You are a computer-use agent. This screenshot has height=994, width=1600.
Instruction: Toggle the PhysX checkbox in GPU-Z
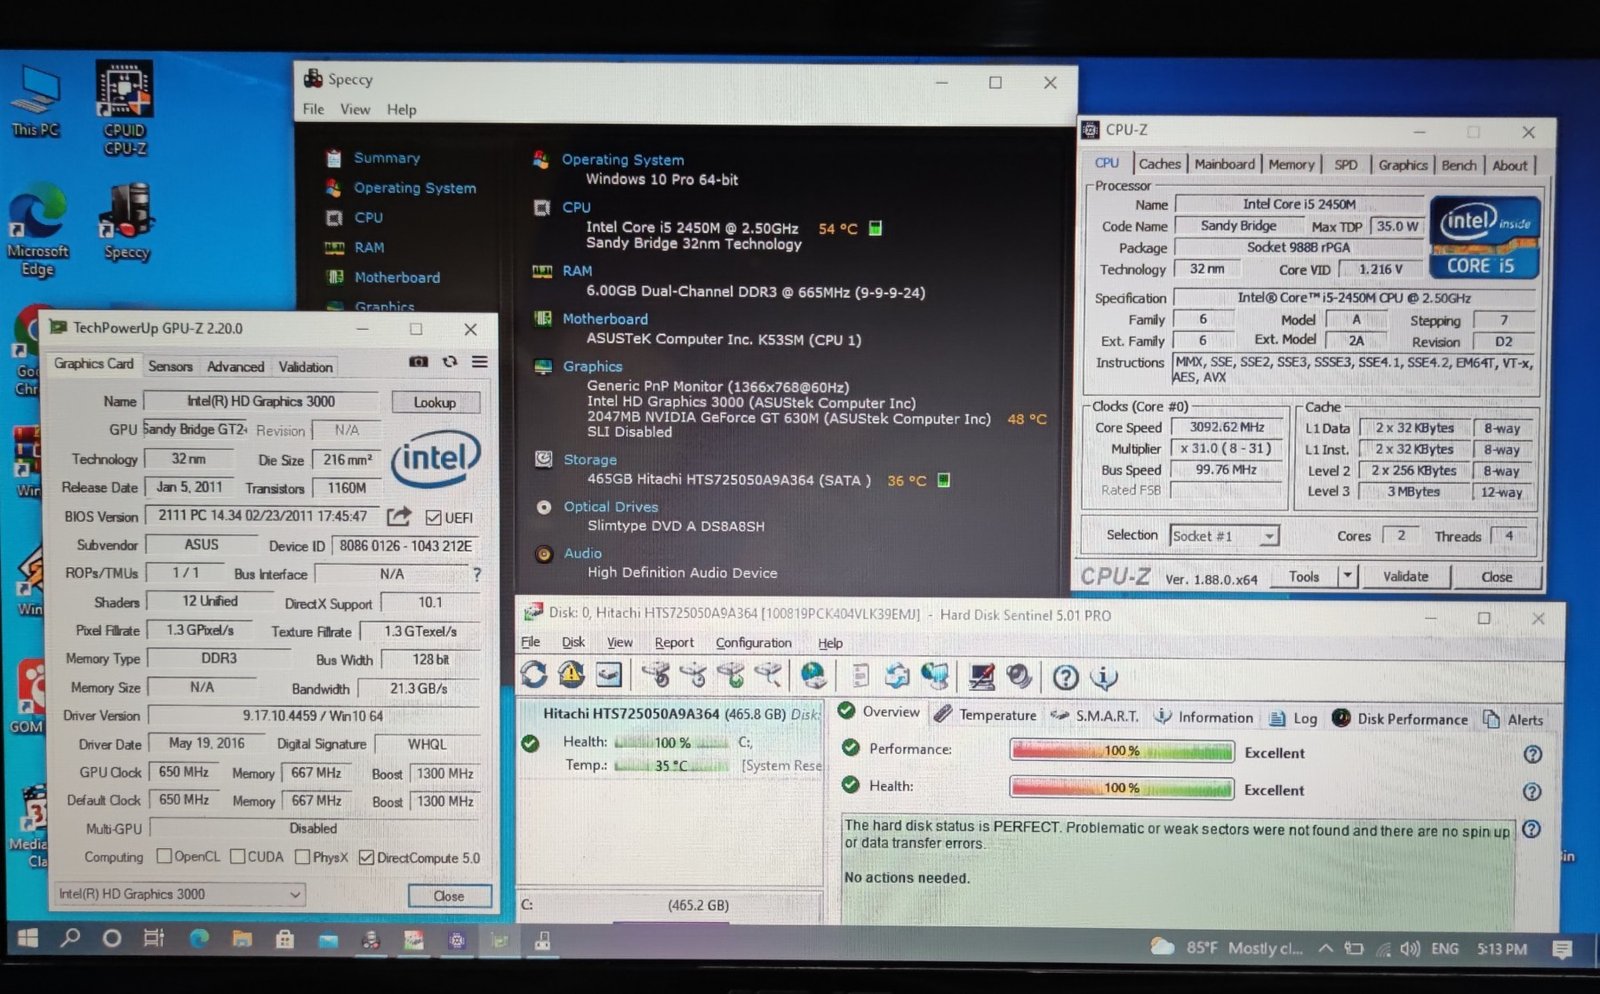click(303, 857)
